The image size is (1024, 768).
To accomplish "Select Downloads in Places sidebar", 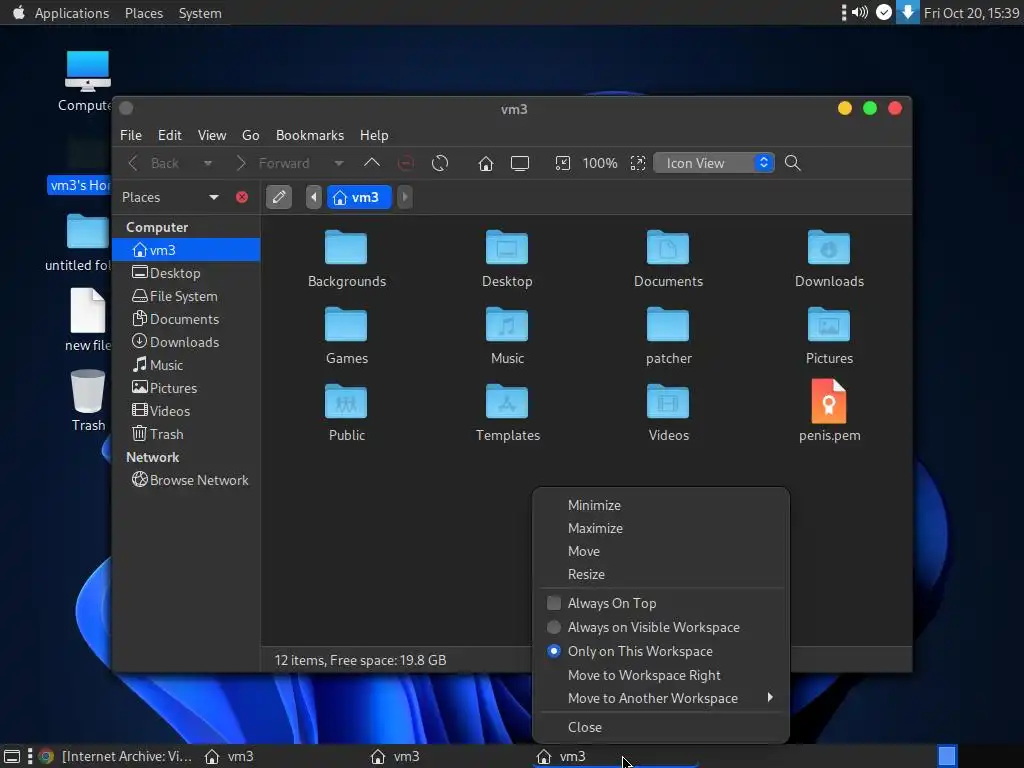I will point(186,342).
